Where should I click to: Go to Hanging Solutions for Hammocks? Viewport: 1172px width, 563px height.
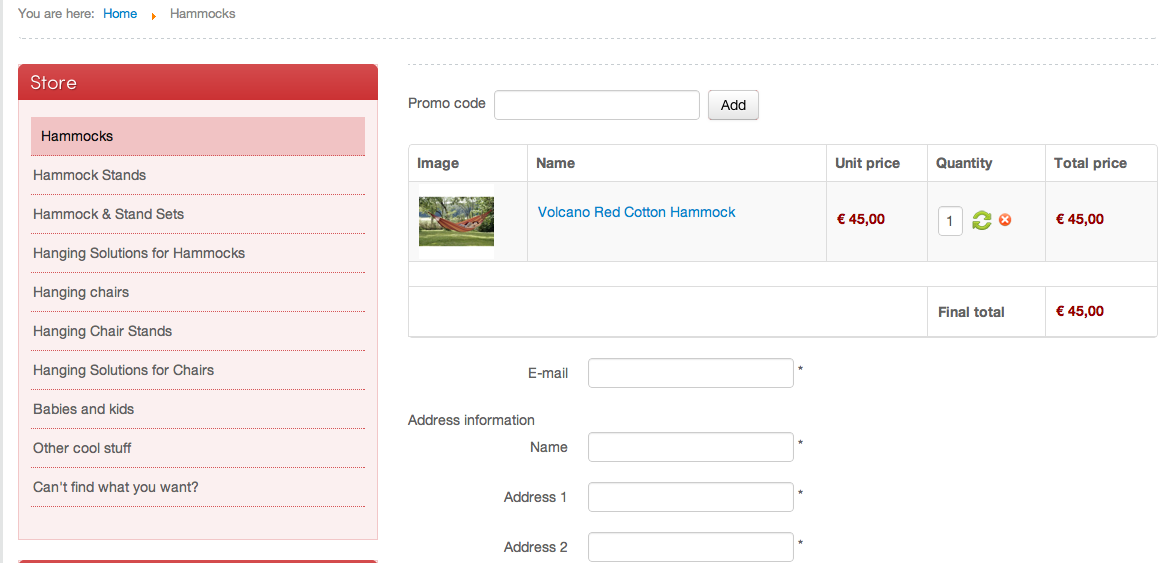click(198, 253)
